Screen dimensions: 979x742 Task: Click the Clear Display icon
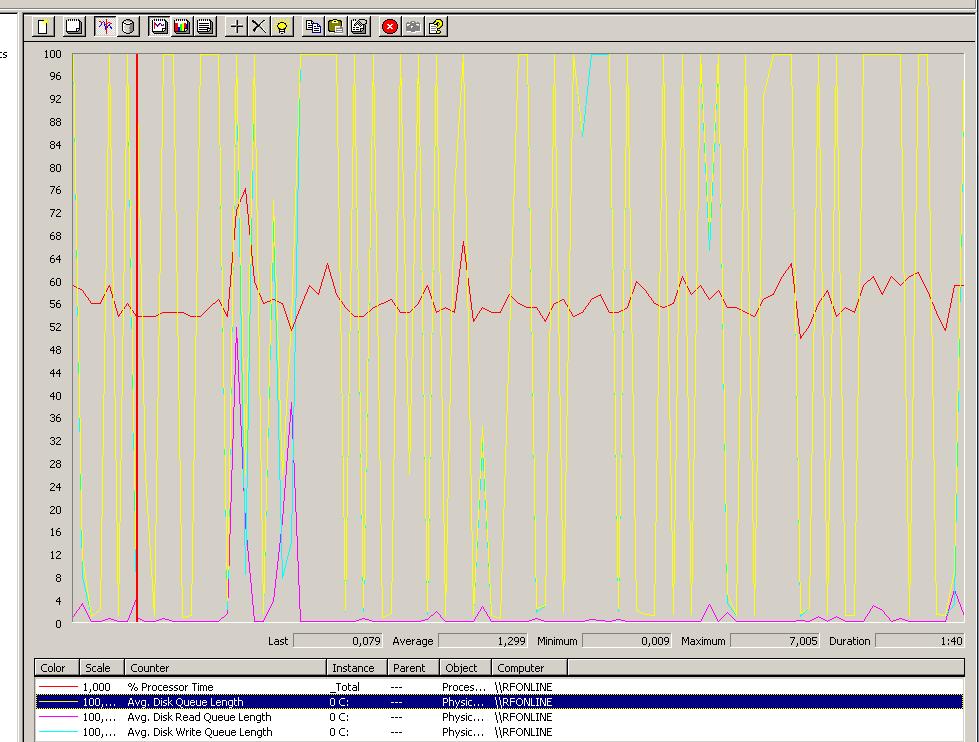(73, 27)
